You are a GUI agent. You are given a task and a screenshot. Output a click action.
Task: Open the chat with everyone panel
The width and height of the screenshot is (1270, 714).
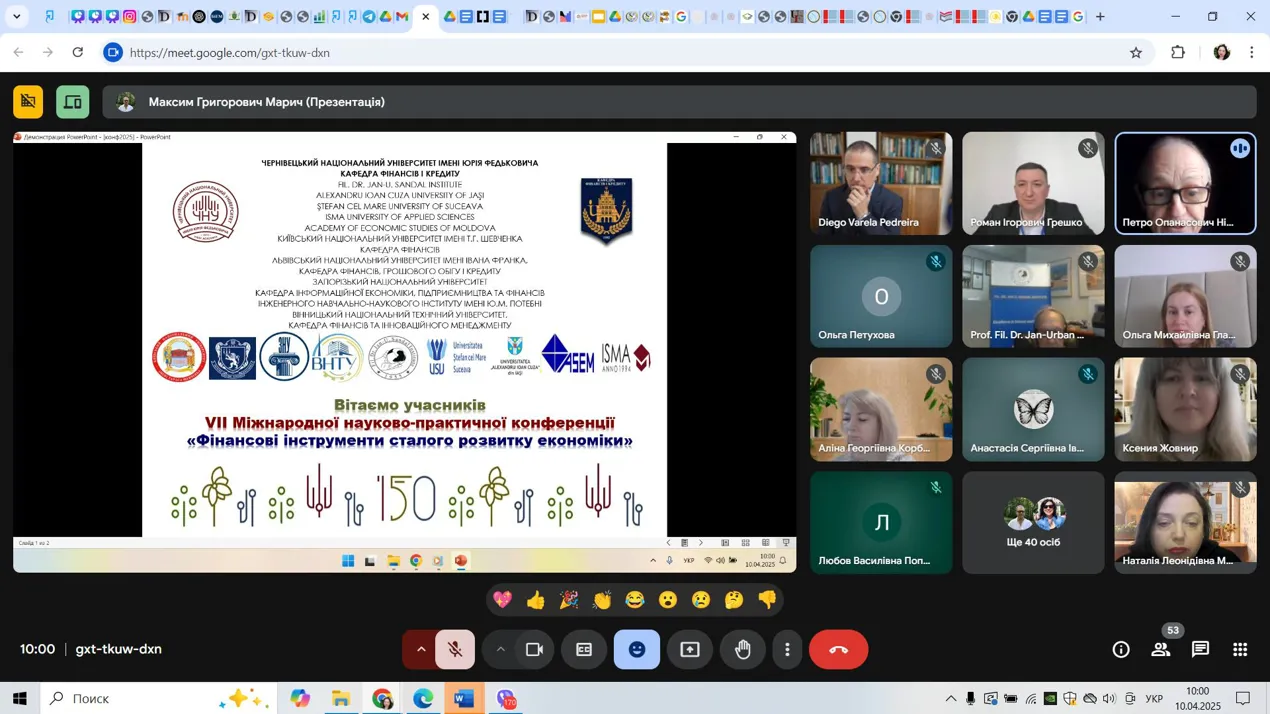click(x=1200, y=650)
